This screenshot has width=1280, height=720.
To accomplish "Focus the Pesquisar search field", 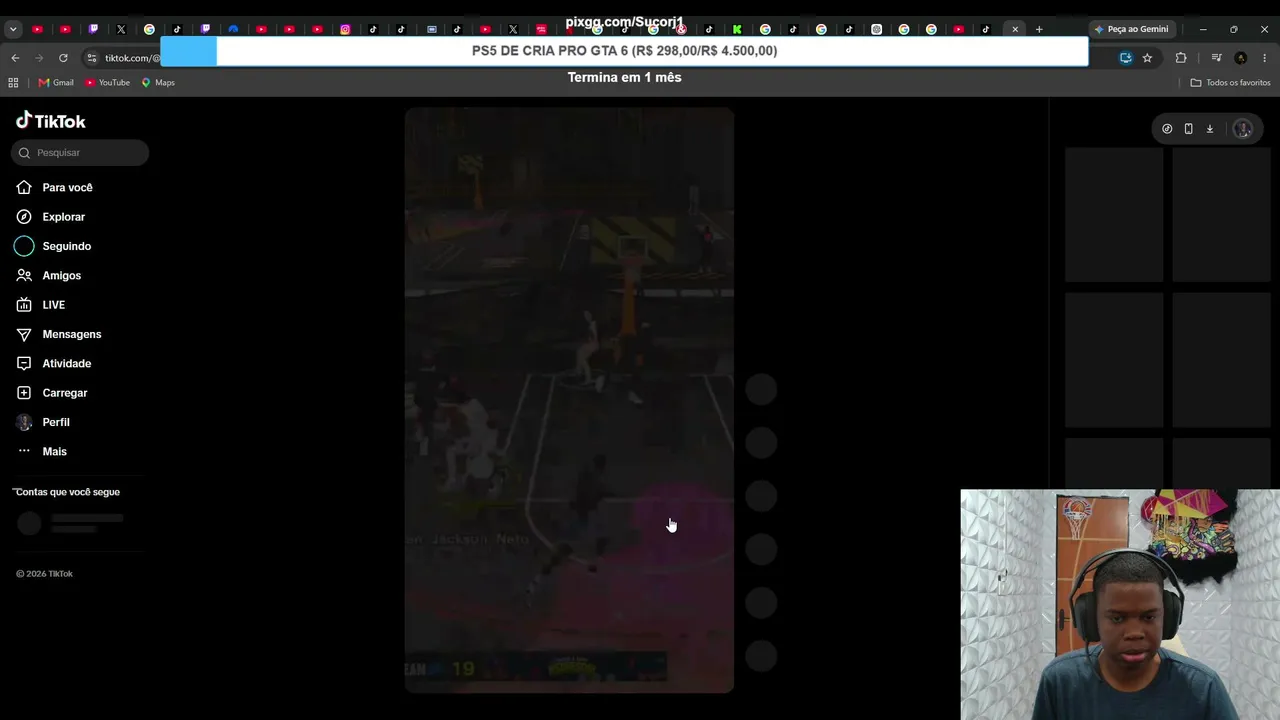I will (x=80, y=153).
